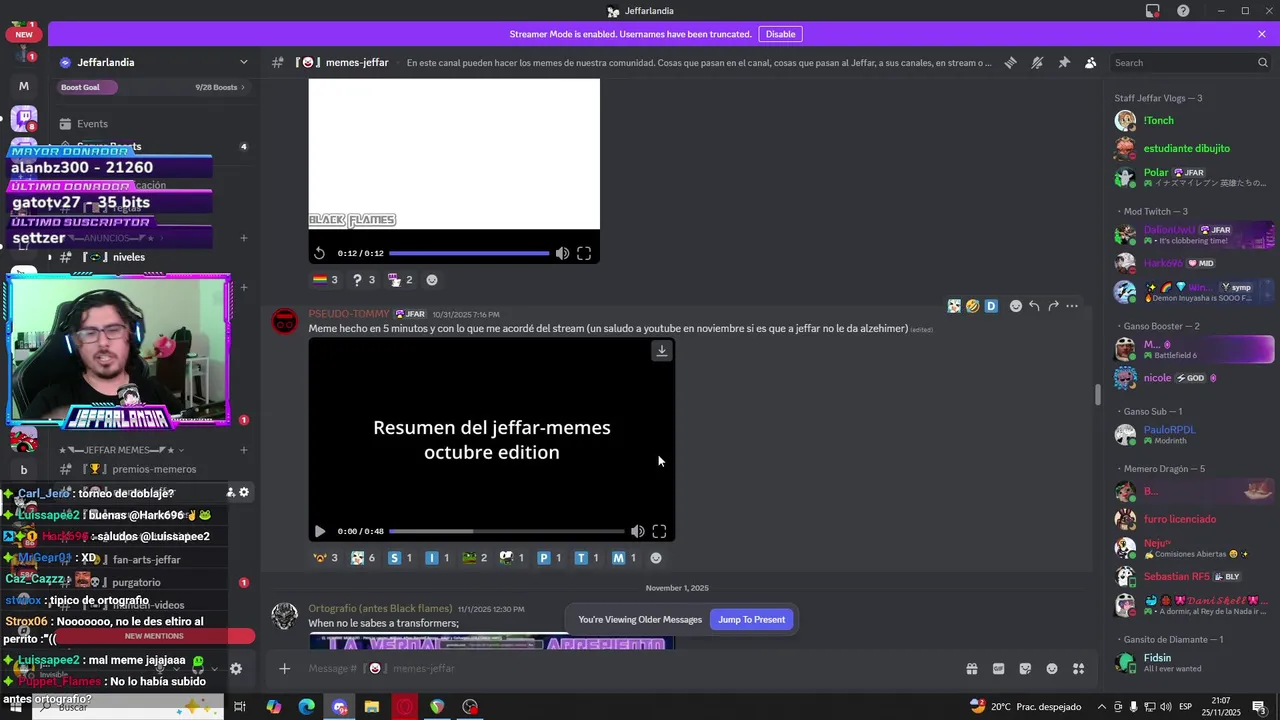Open the Apps launcher icon
The width and height of the screenshot is (1280, 720).
[1079, 669]
